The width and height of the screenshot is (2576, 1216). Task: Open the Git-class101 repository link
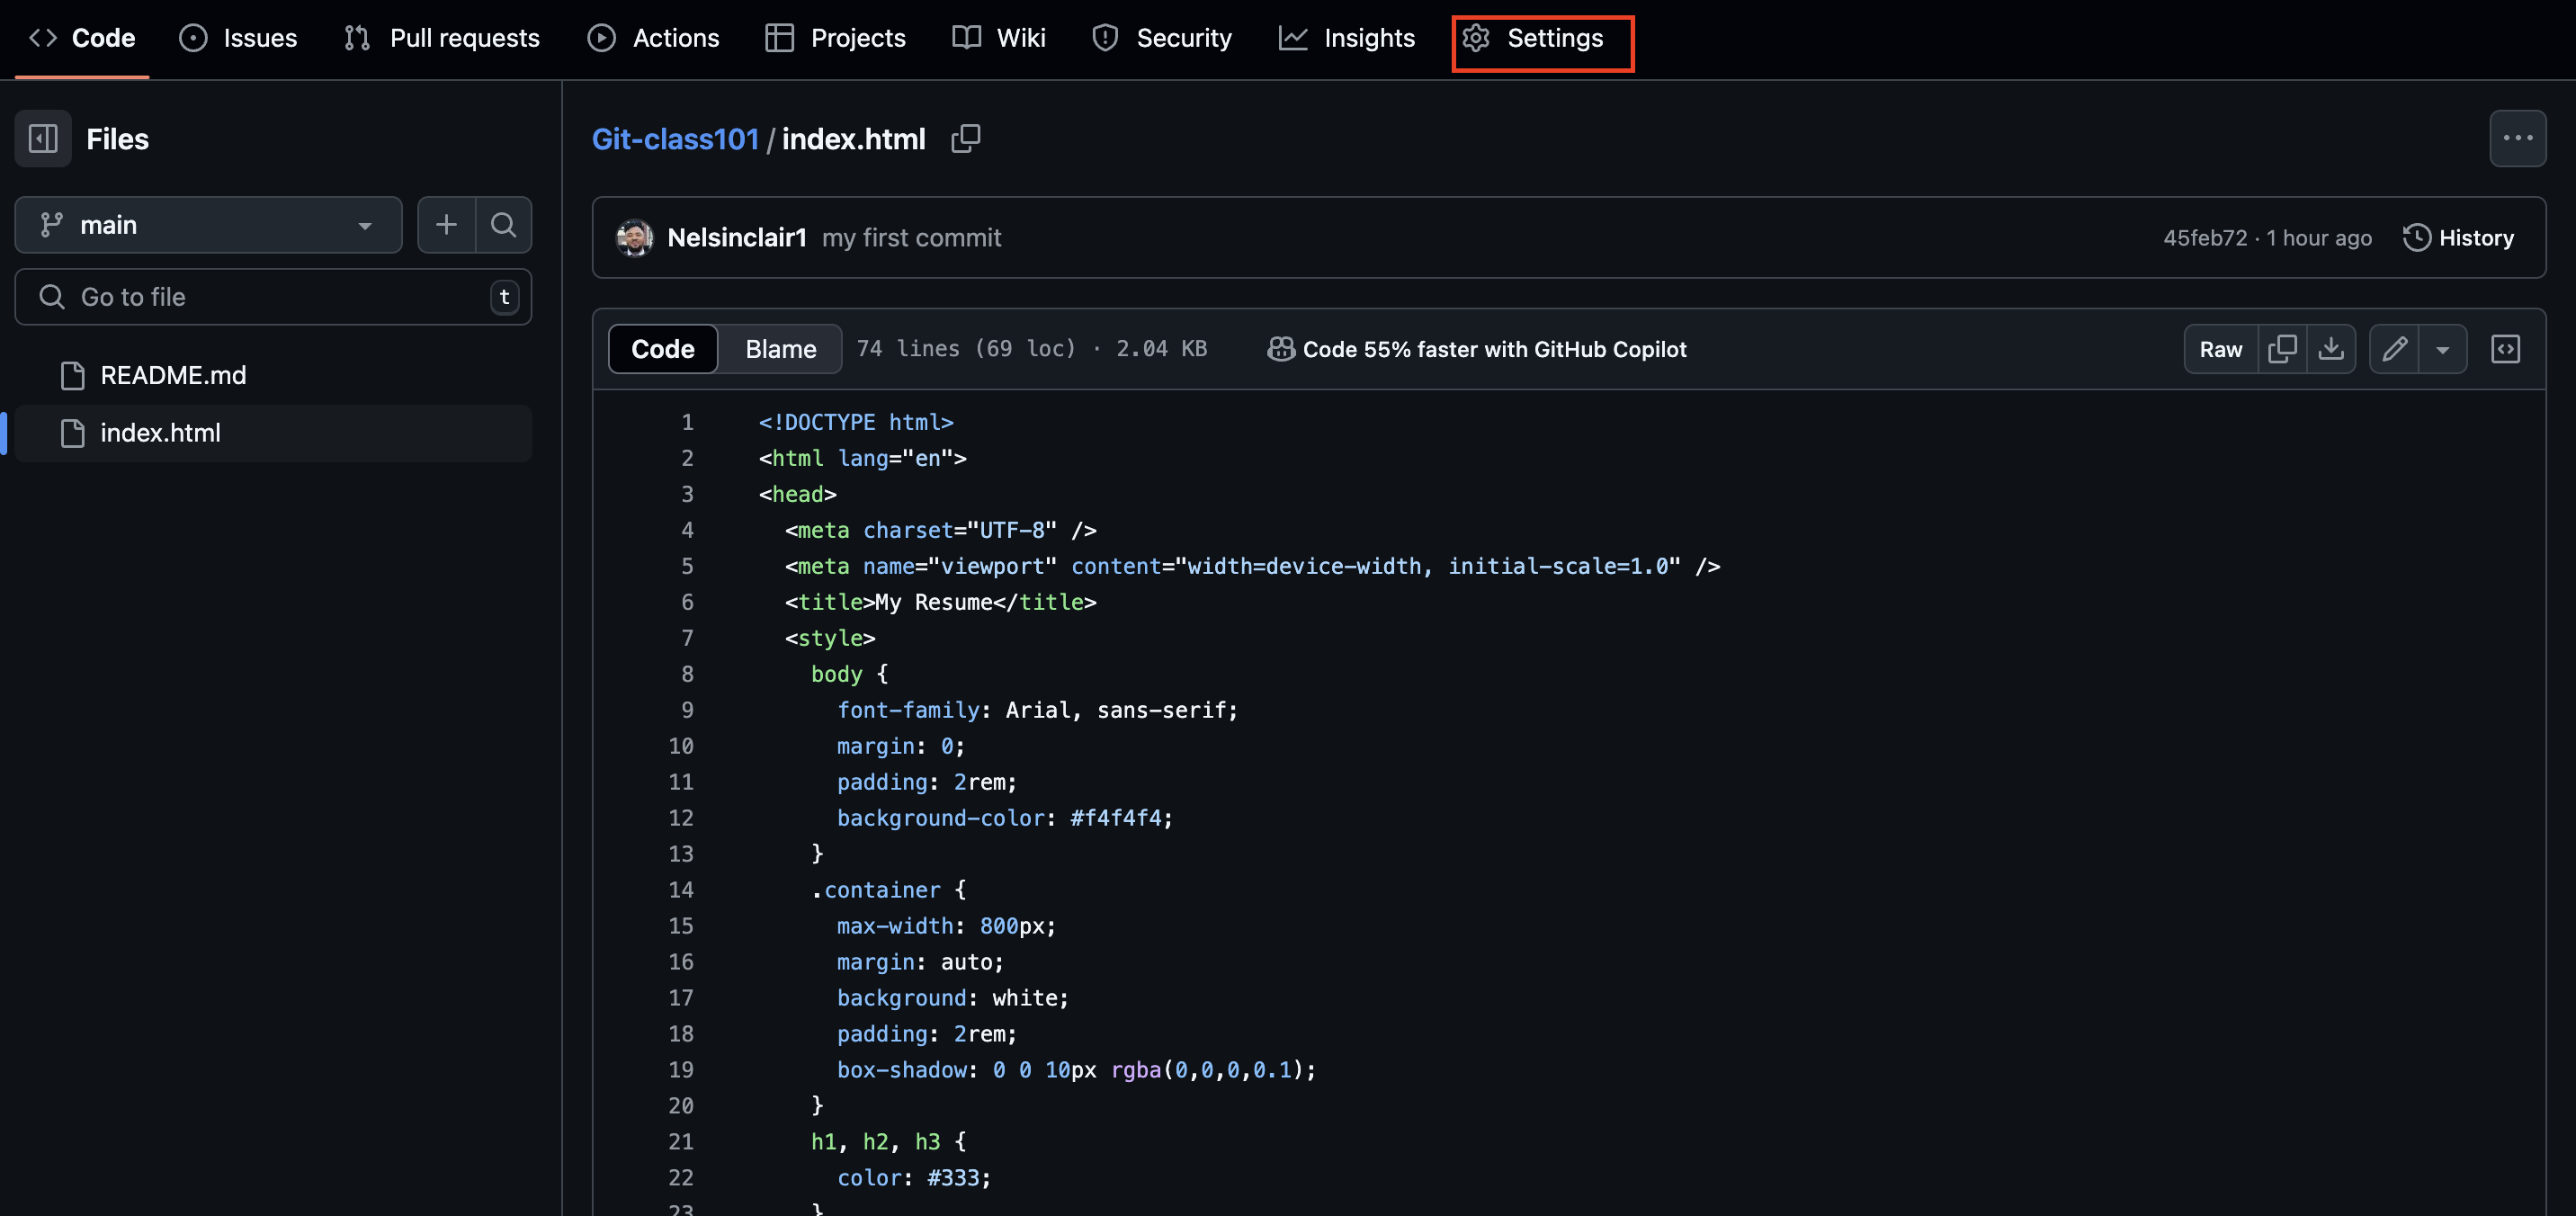click(675, 138)
